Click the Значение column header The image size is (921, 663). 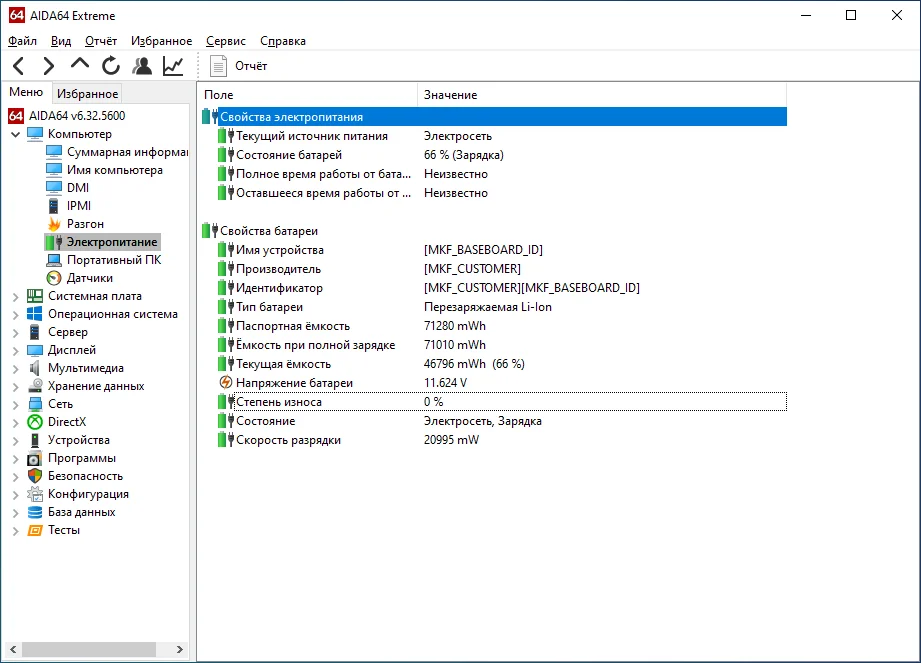tap(602, 95)
